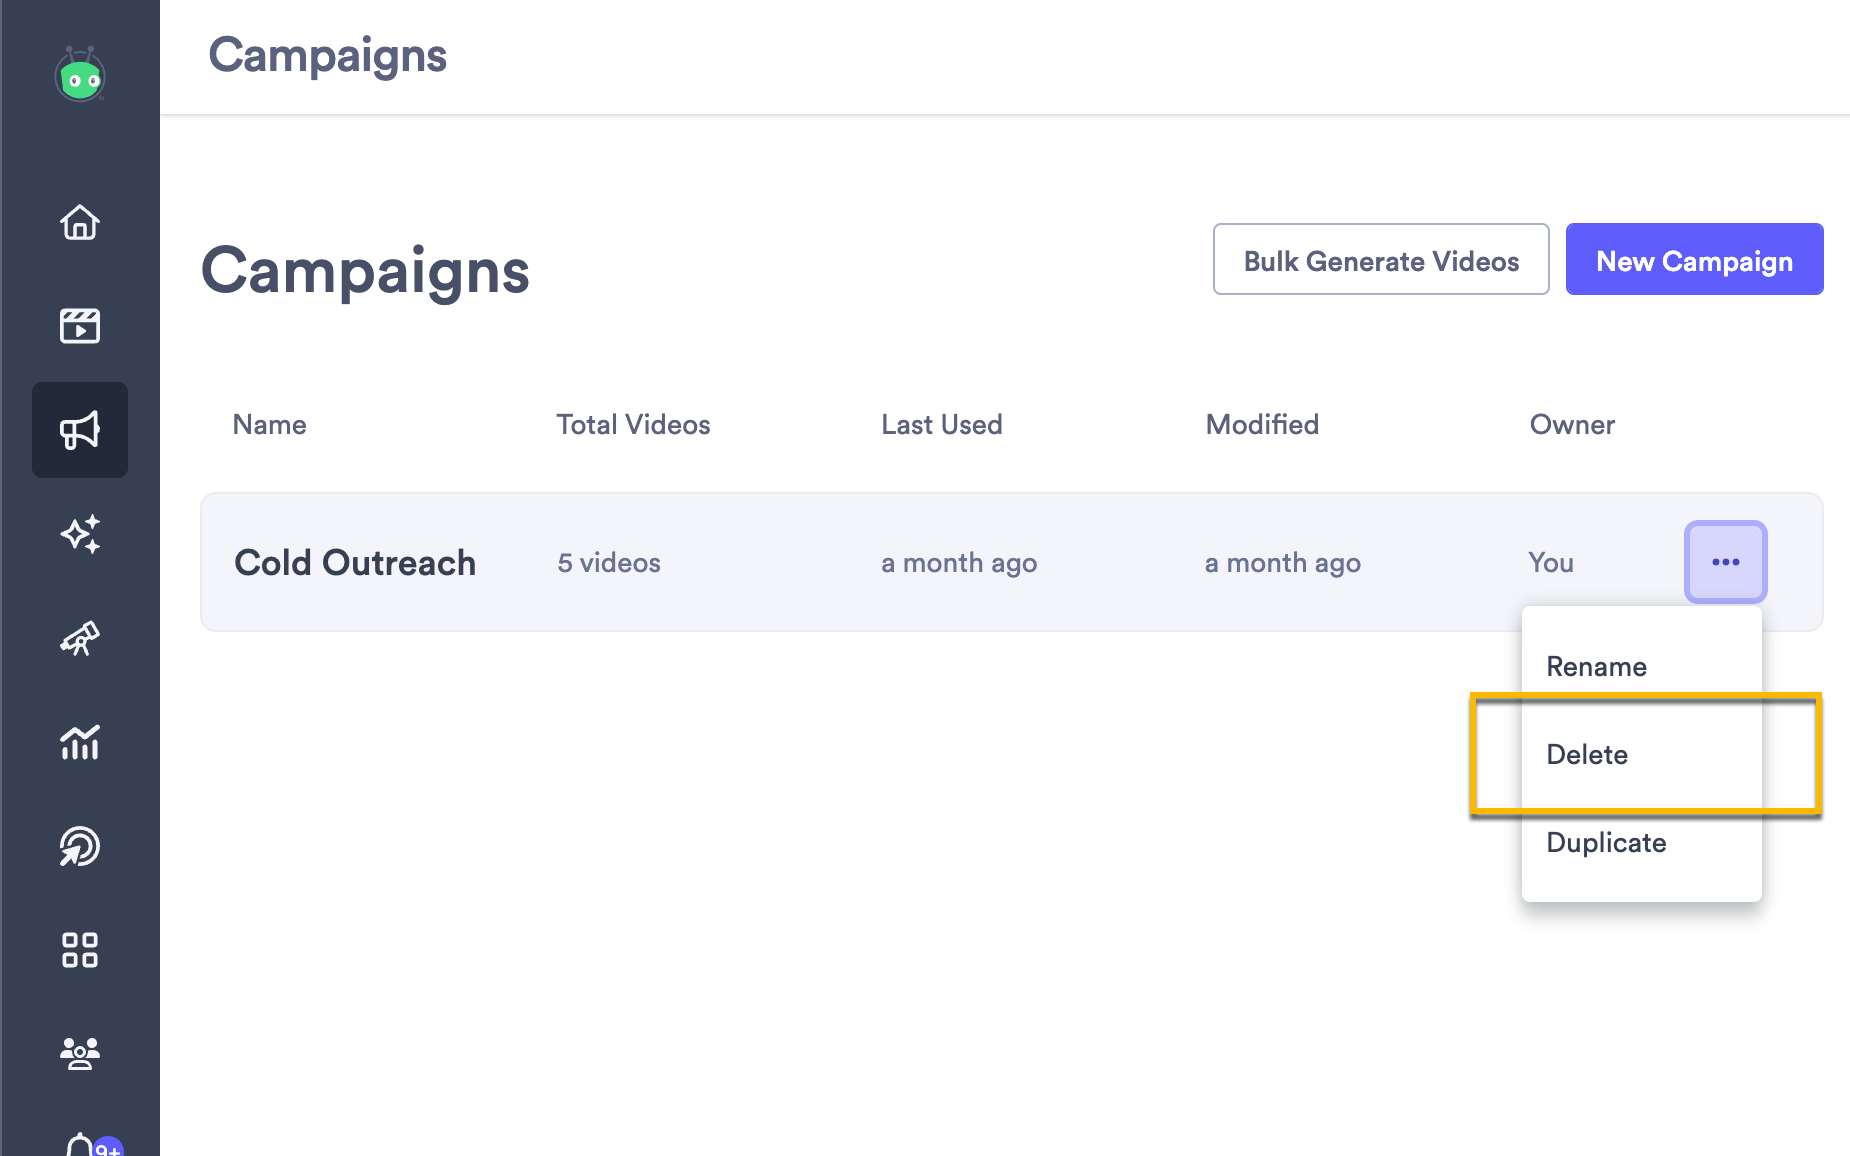Image resolution: width=1850 pixels, height=1156 pixels.
Task: Click the New Campaign button
Action: pyautogui.click(x=1694, y=260)
